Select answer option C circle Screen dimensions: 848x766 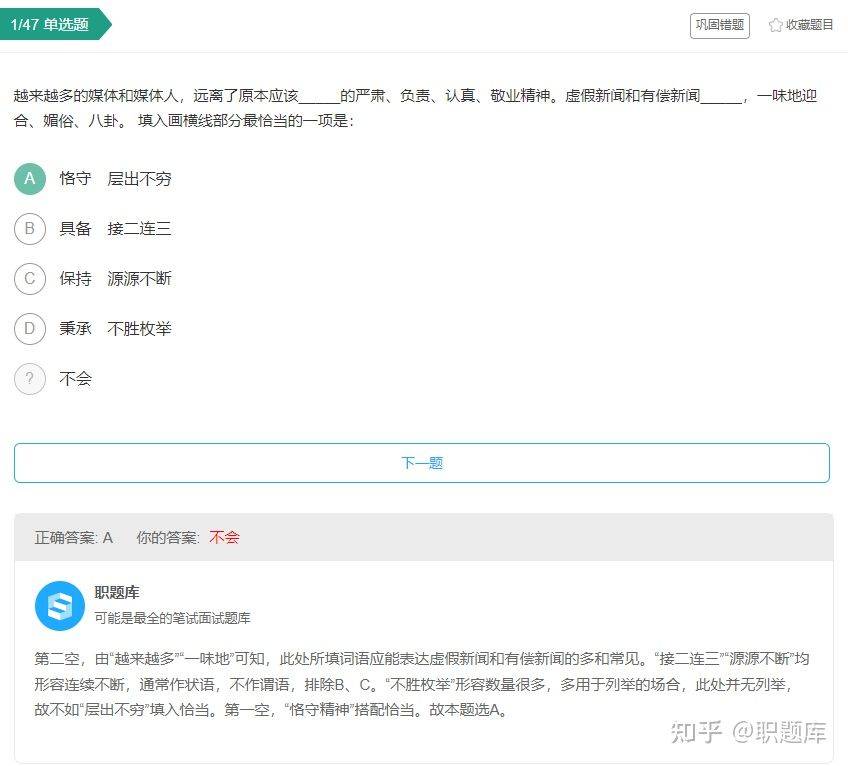click(x=29, y=279)
